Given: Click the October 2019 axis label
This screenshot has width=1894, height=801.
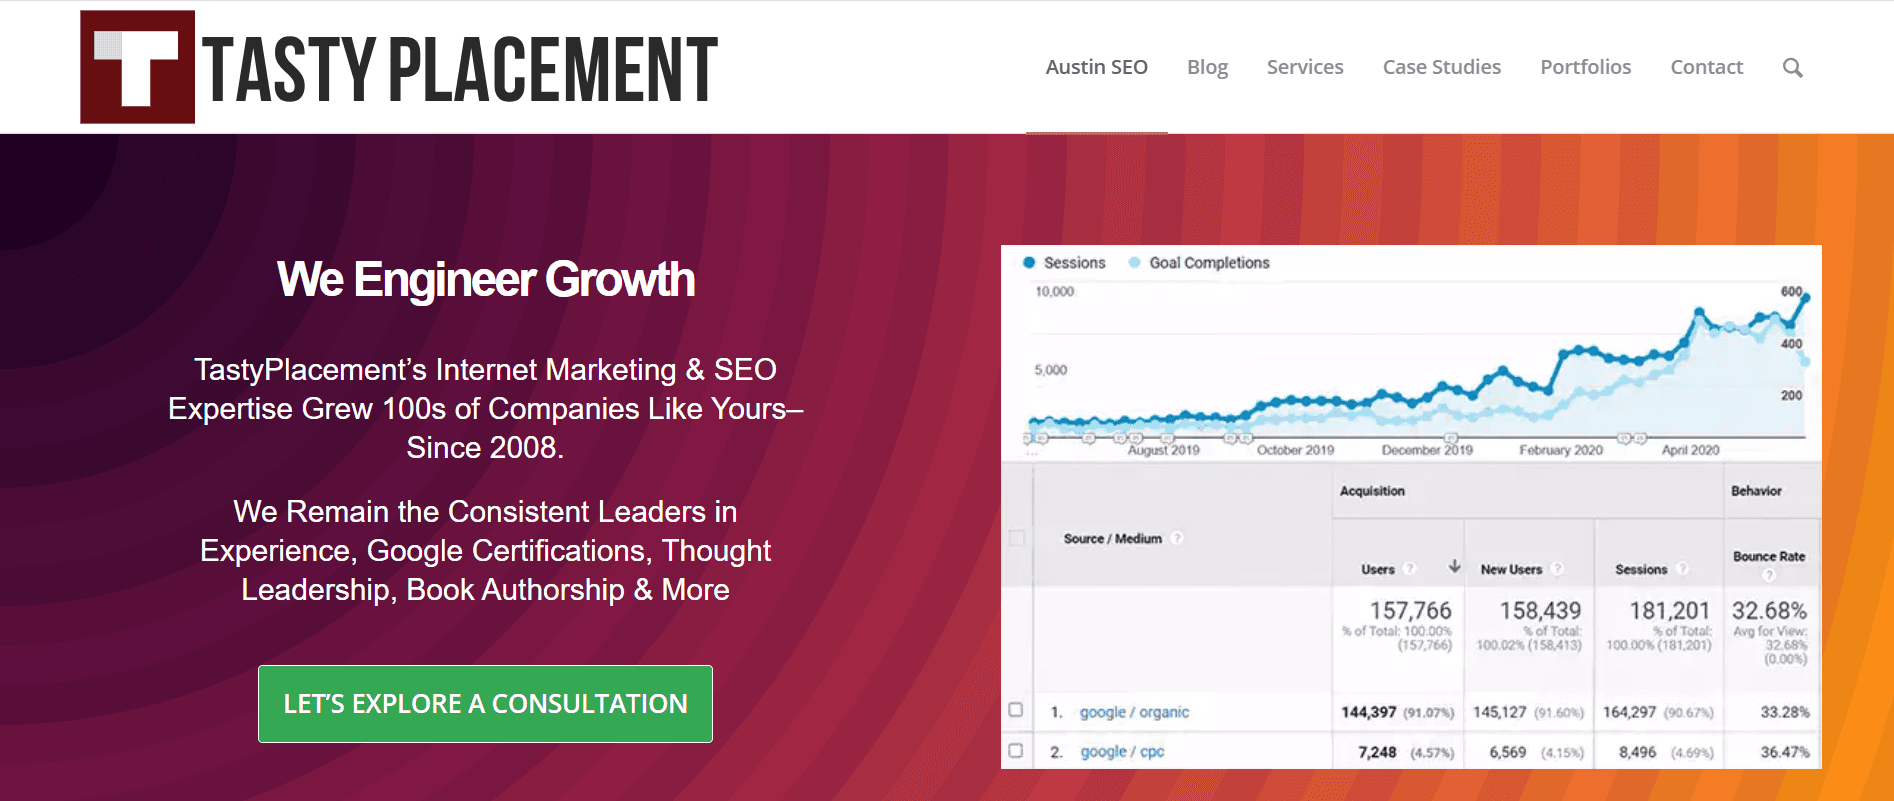Looking at the screenshot, I should 1295,450.
